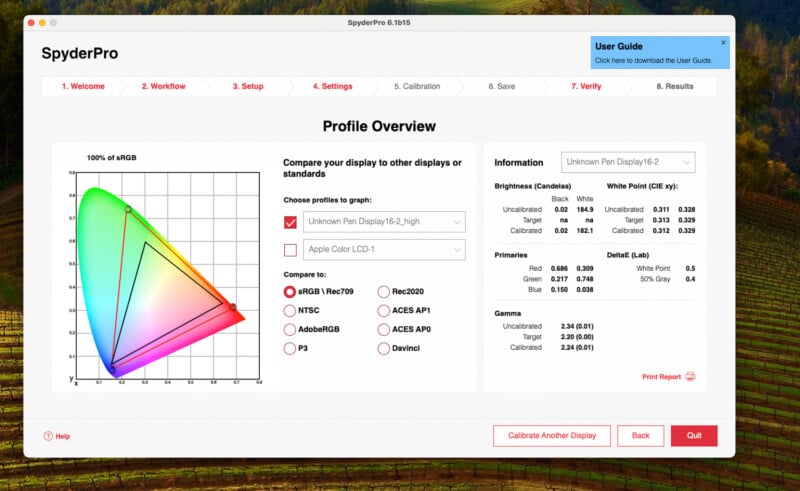Click the Back button

tap(640, 436)
